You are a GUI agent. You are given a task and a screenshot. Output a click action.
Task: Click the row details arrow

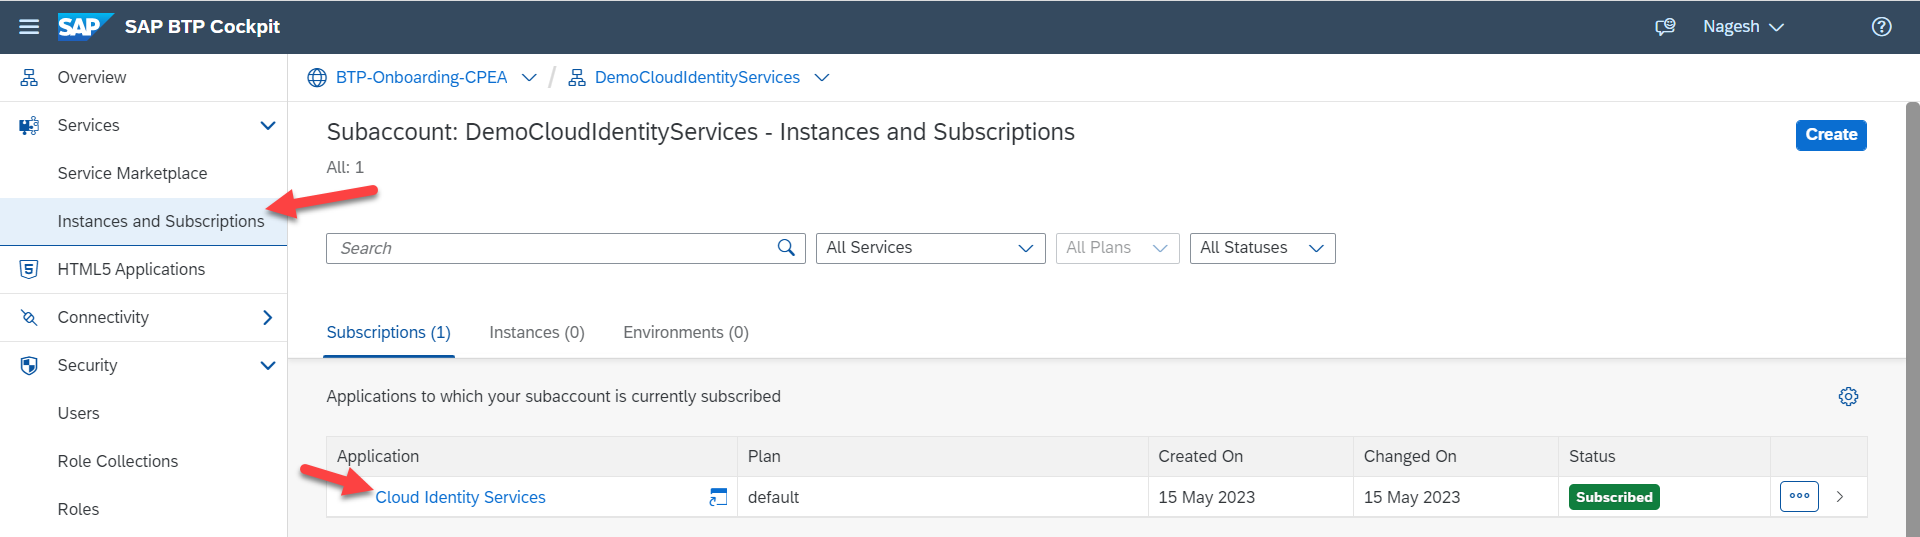1840,496
